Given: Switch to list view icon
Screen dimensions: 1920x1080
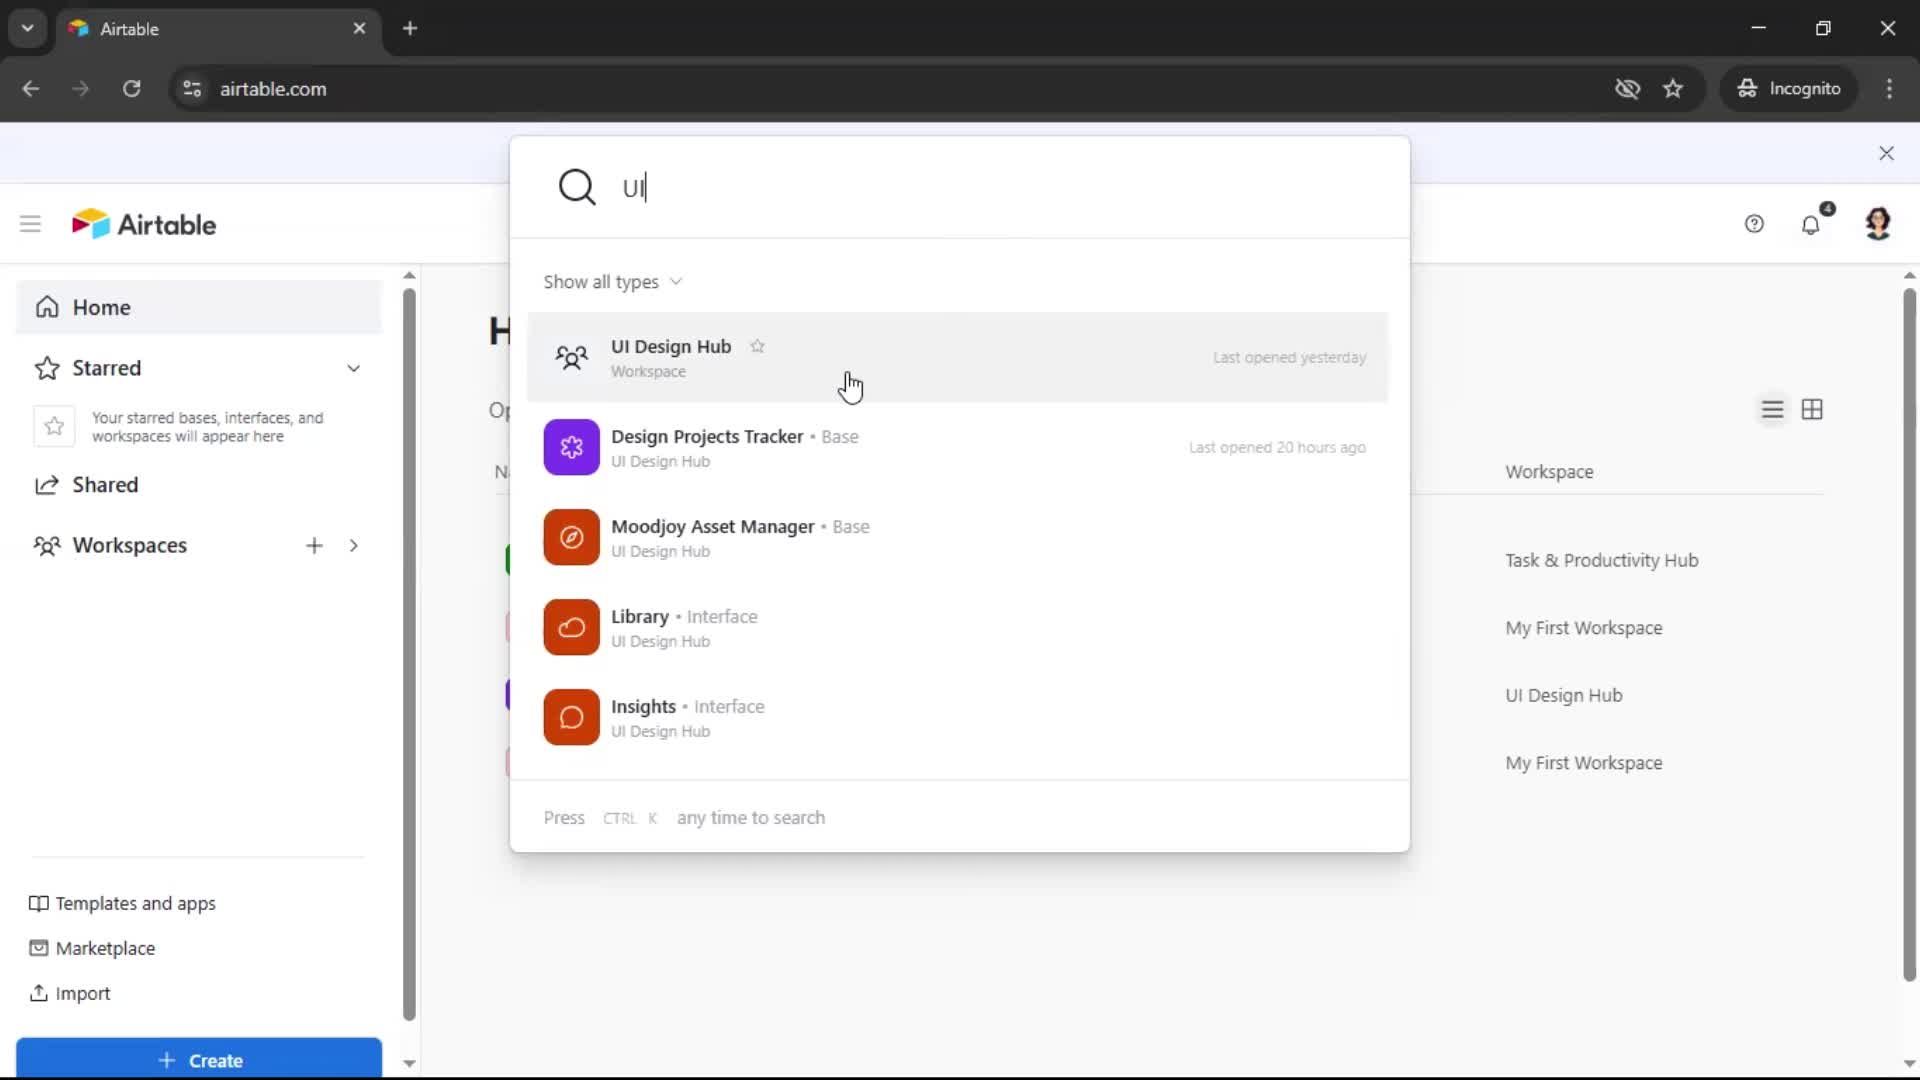Looking at the screenshot, I should coord(1772,410).
